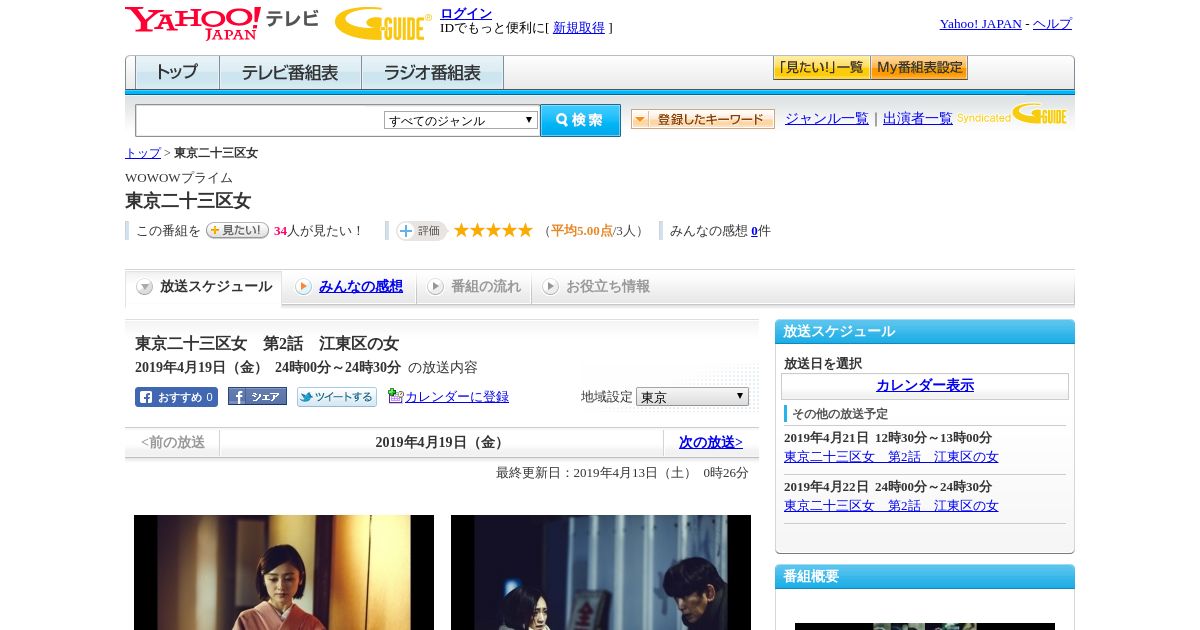The height and width of the screenshot is (630, 1200).
Task: Click the 番組の流れ tab arrow icon
Action: [x=435, y=287]
